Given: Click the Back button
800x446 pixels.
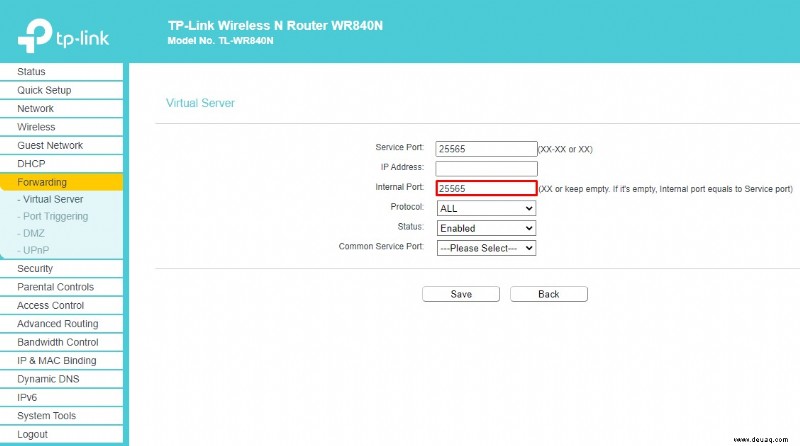Looking at the screenshot, I should point(548,294).
